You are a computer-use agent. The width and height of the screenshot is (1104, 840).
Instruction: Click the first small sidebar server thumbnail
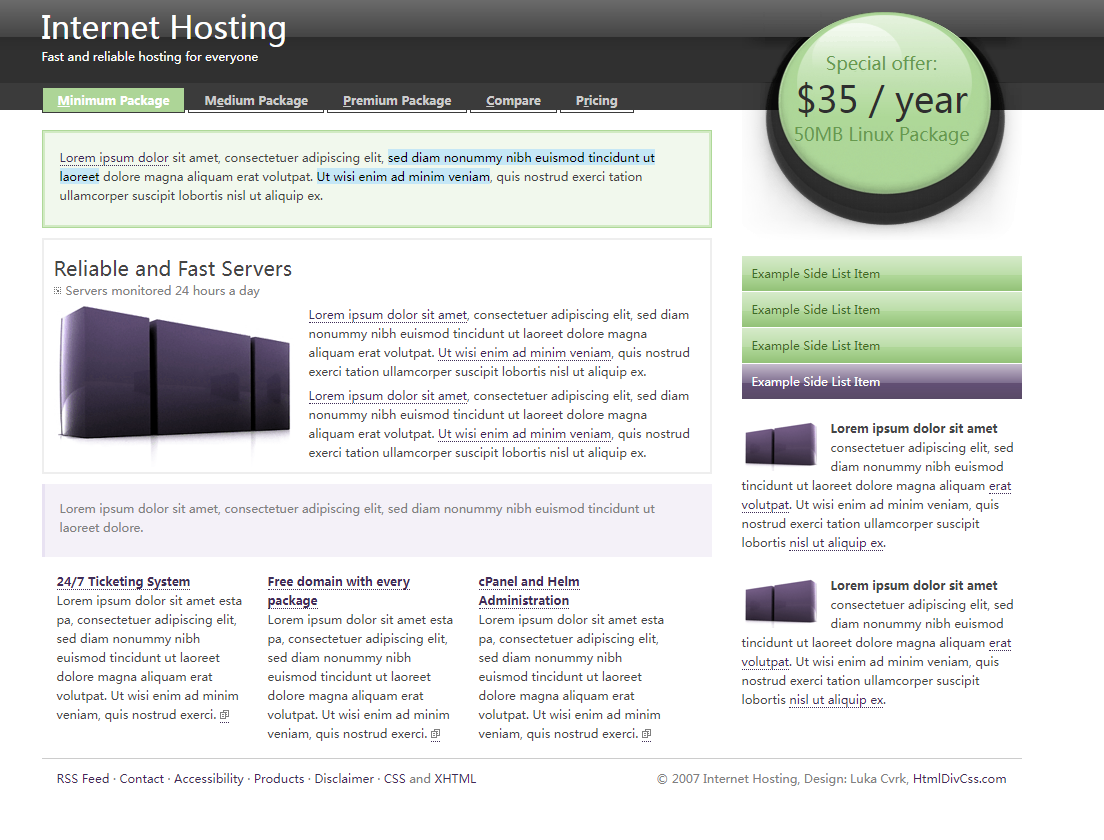[781, 444]
